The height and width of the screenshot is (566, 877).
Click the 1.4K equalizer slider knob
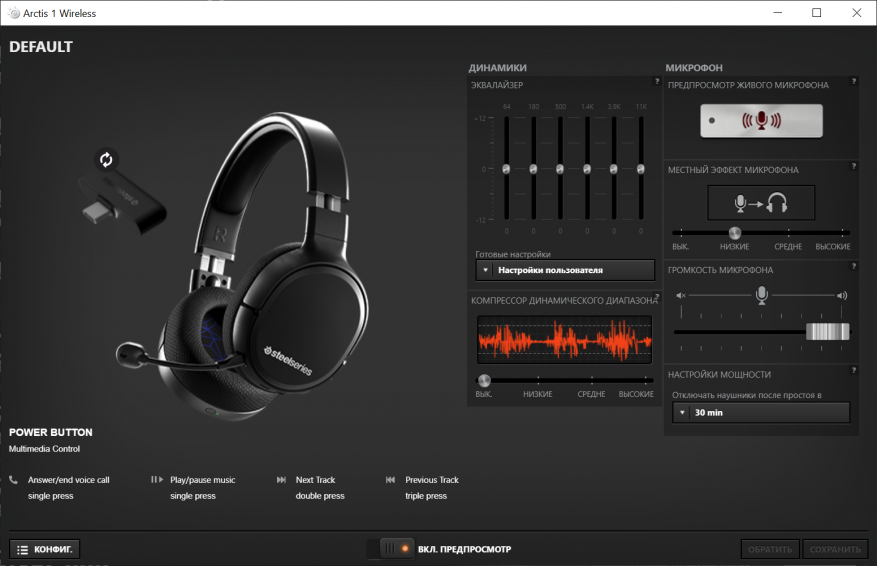pyautogui.click(x=587, y=169)
